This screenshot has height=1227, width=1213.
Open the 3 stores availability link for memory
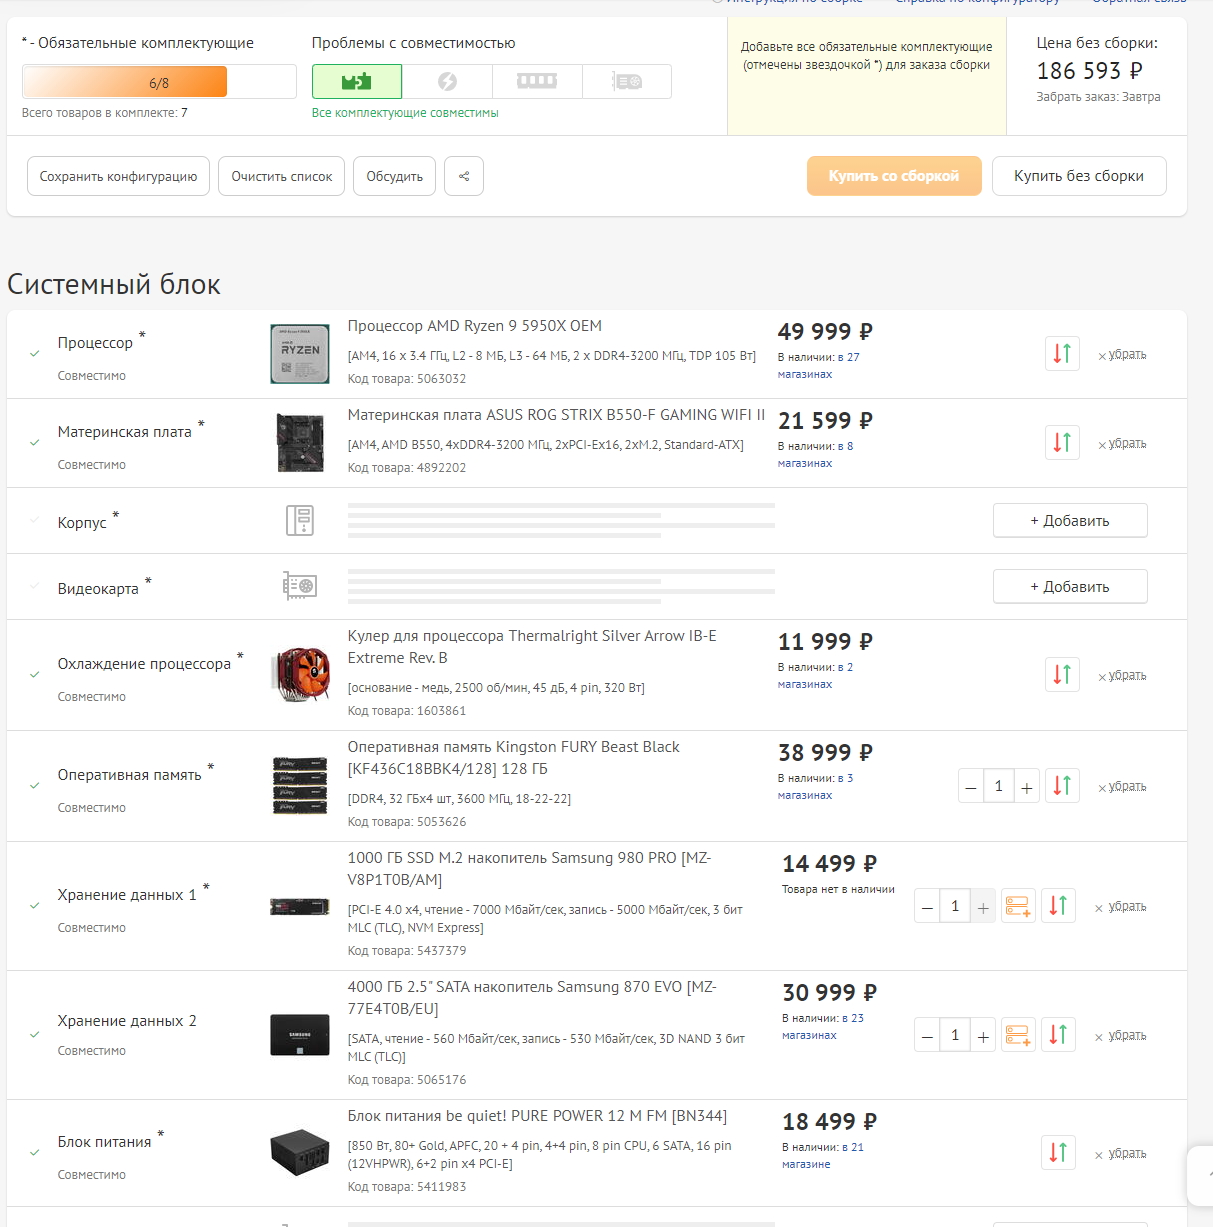(816, 786)
